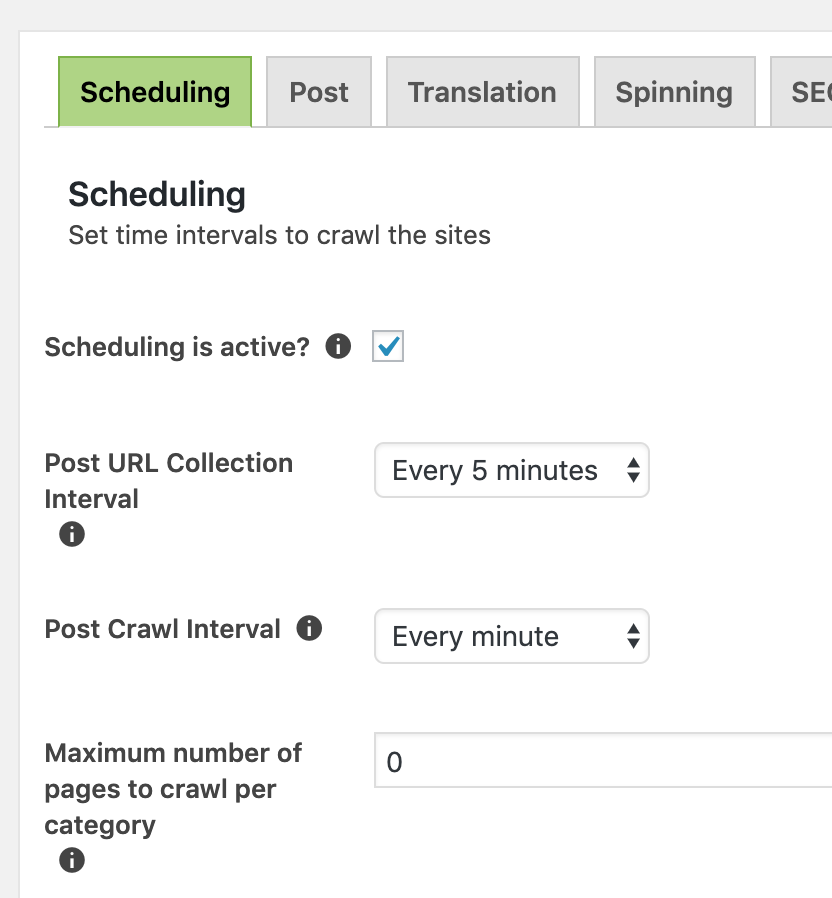Open info tooltip beside Scheduling is active

pos(338,346)
